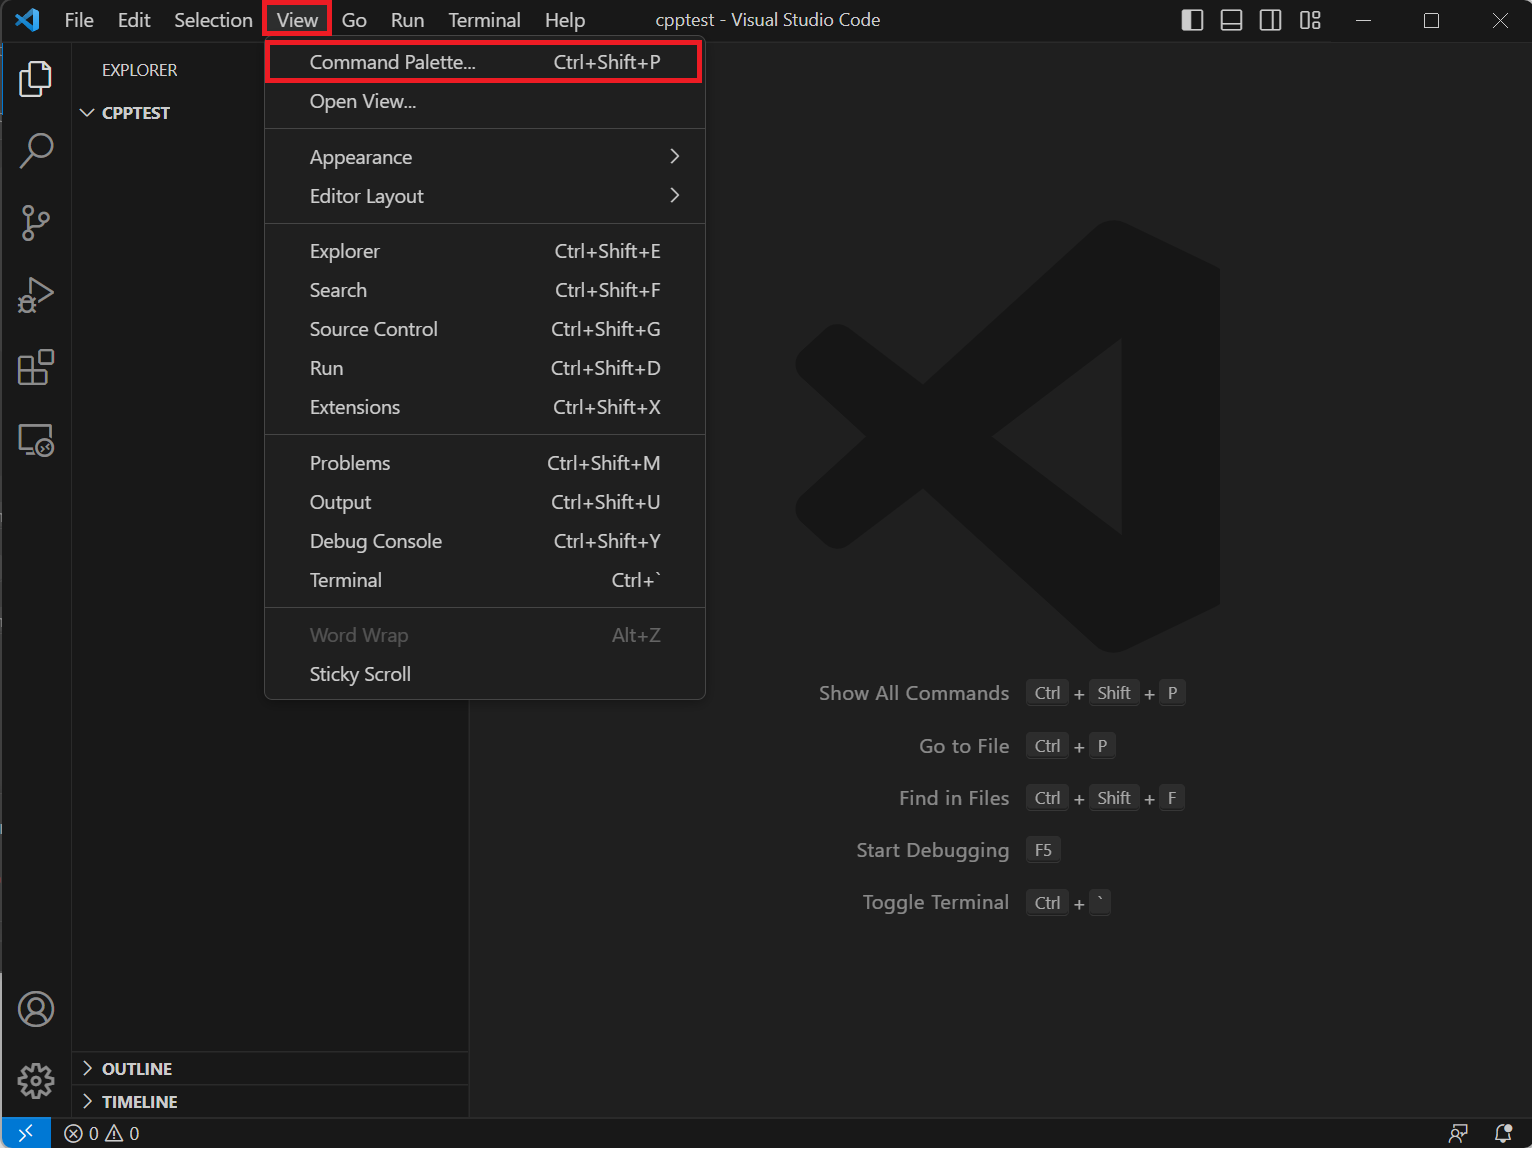Click errors and warnings count in status bar
1533x1149 pixels.
(102, 1133)
